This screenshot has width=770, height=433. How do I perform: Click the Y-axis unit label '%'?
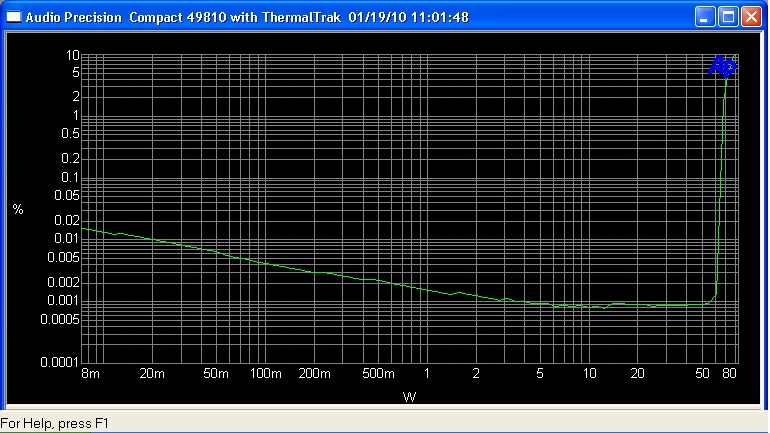[x=18, y=210]
